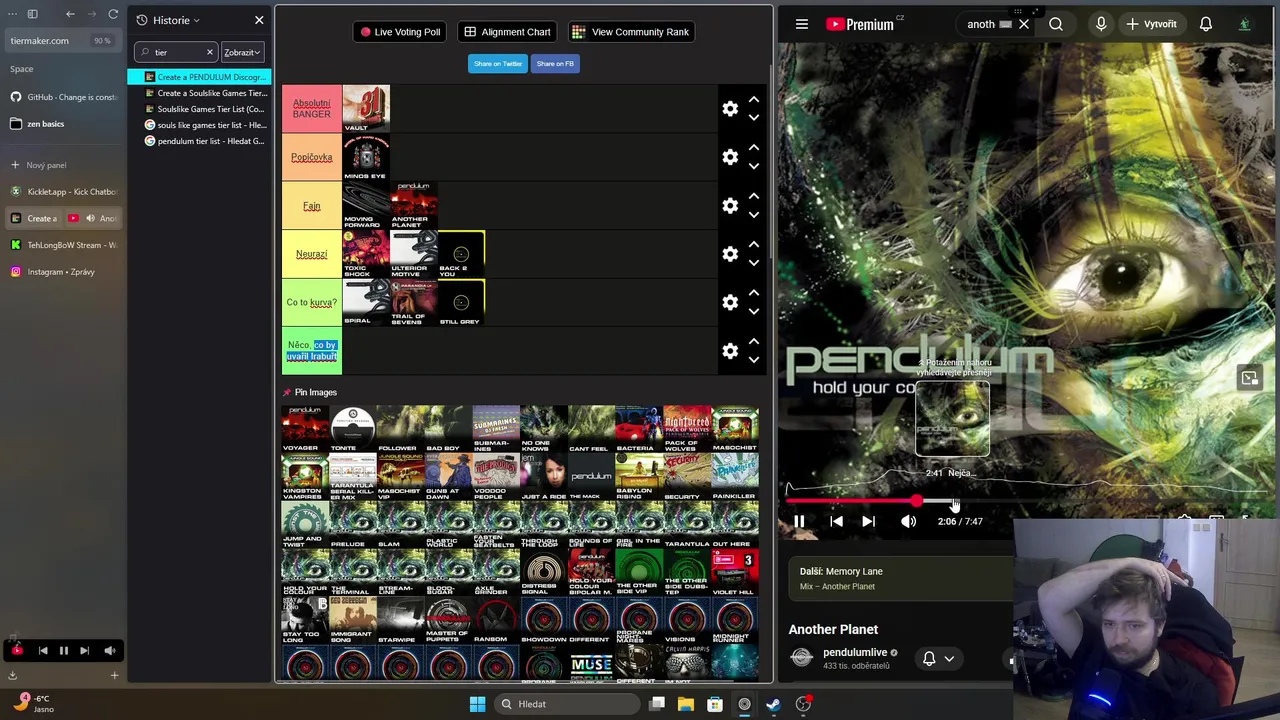Viewport: 1280px width, 720px height.
Task: Switch to Instagram Zprávy tab
Action: pyautogui.click(x=63, y=272)
